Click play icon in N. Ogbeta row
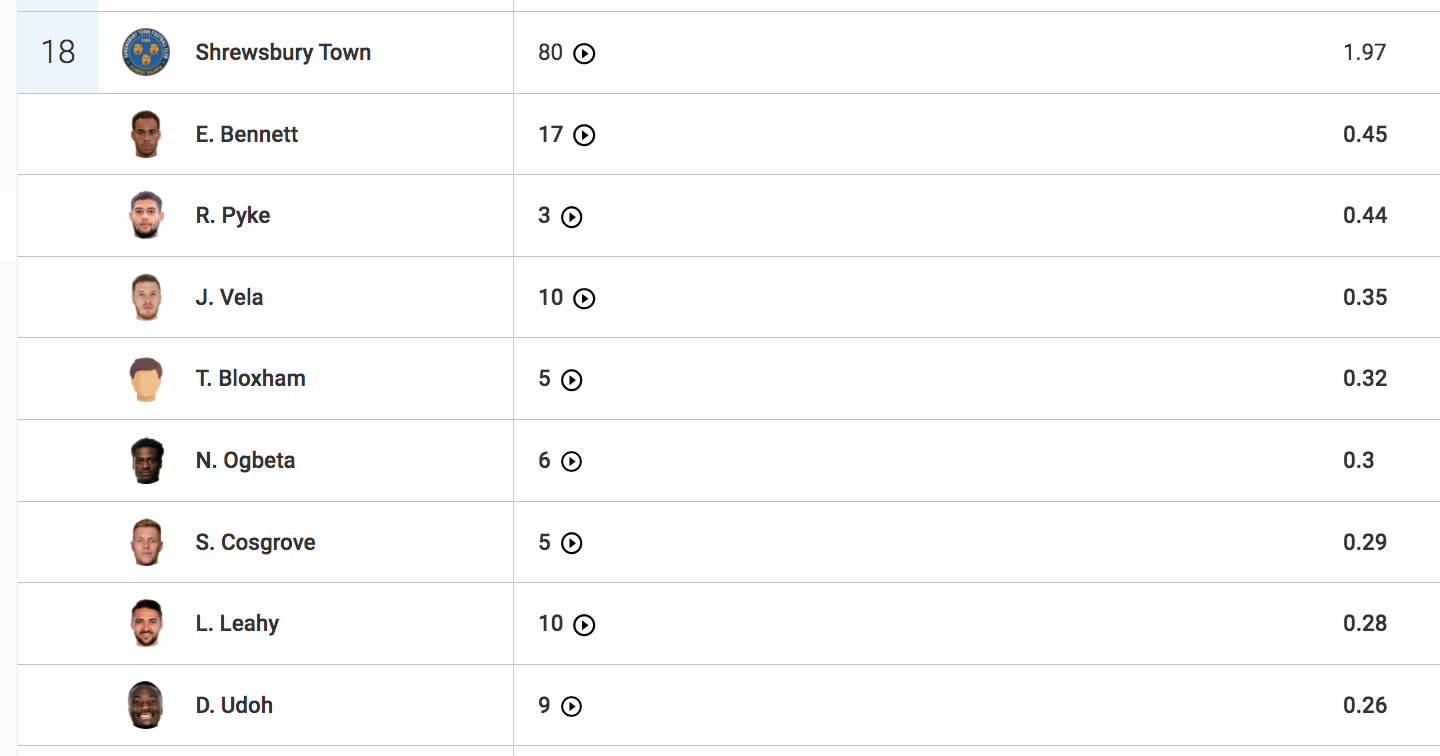The width and height of the screenshot is (1440, 756). pos(571,461)
